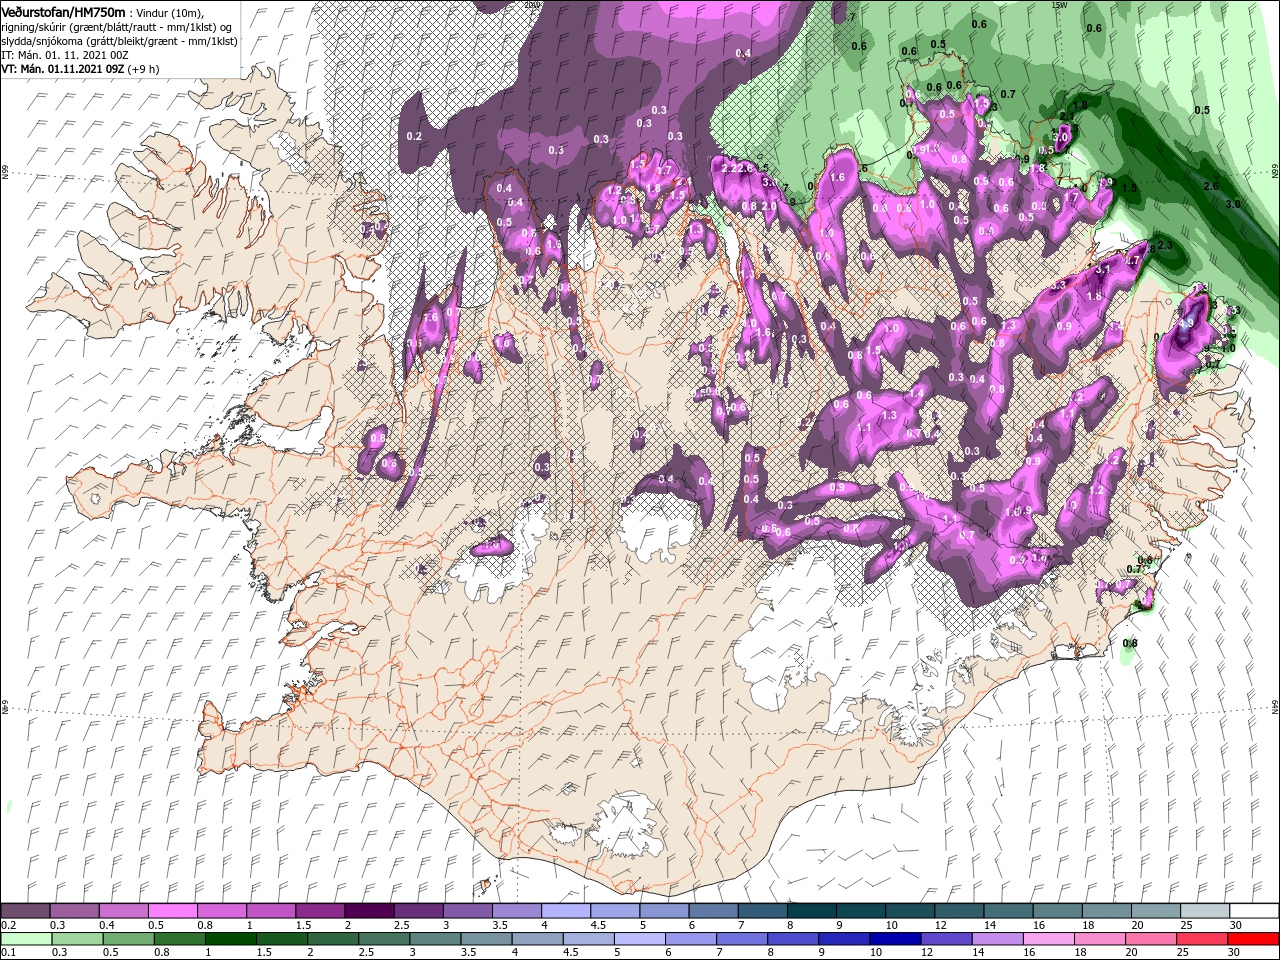Pick the snow scale swatch starting at 1.5
The height and width of the screenshot is (960, 1280).
point(320,911)
